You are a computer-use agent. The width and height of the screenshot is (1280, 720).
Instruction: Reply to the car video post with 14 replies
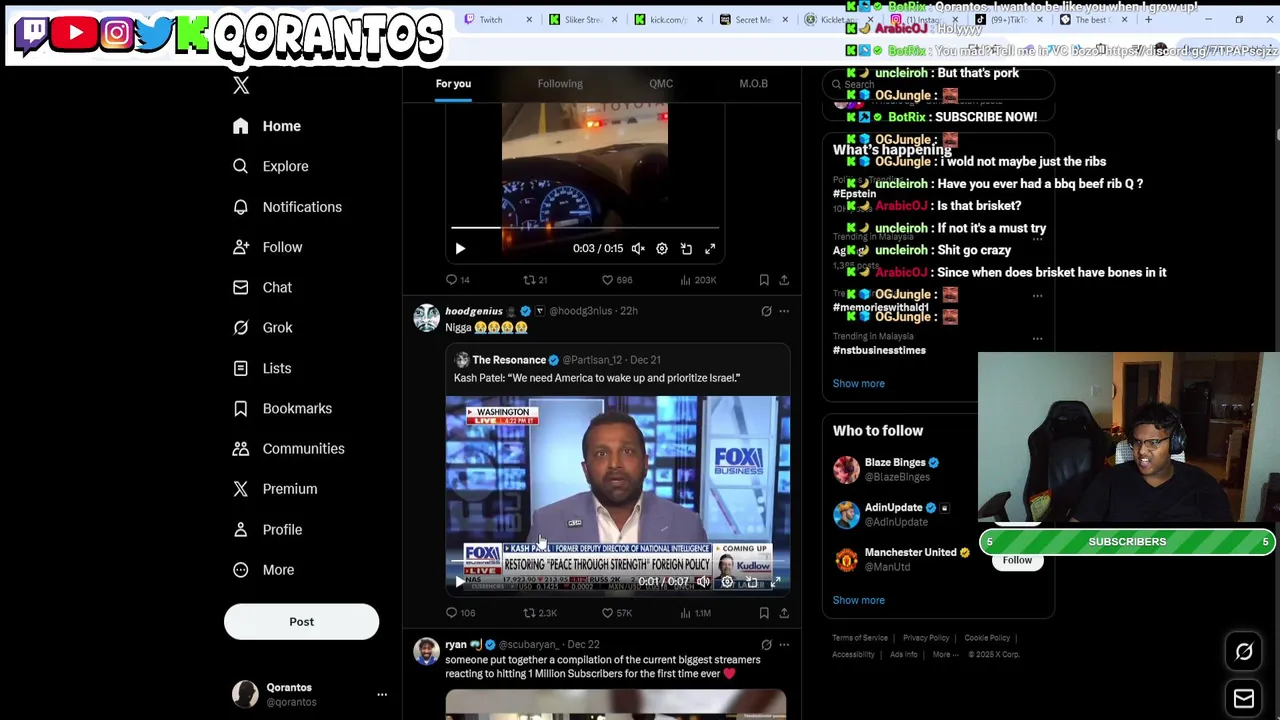click(x=458, y=280)
